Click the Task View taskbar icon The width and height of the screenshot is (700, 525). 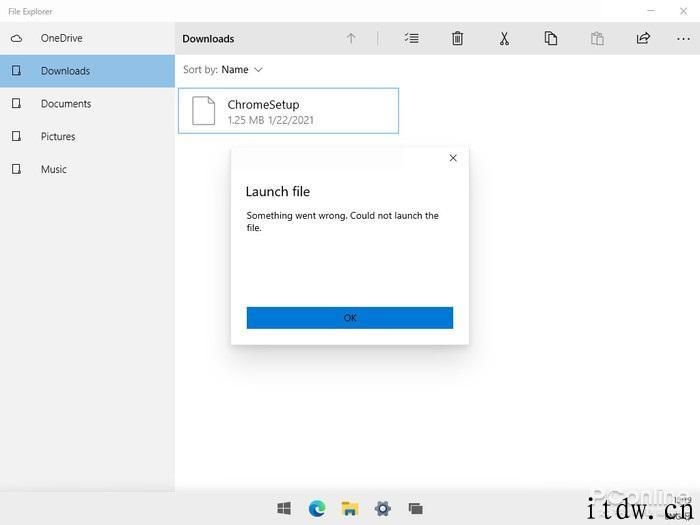point(416,508)
